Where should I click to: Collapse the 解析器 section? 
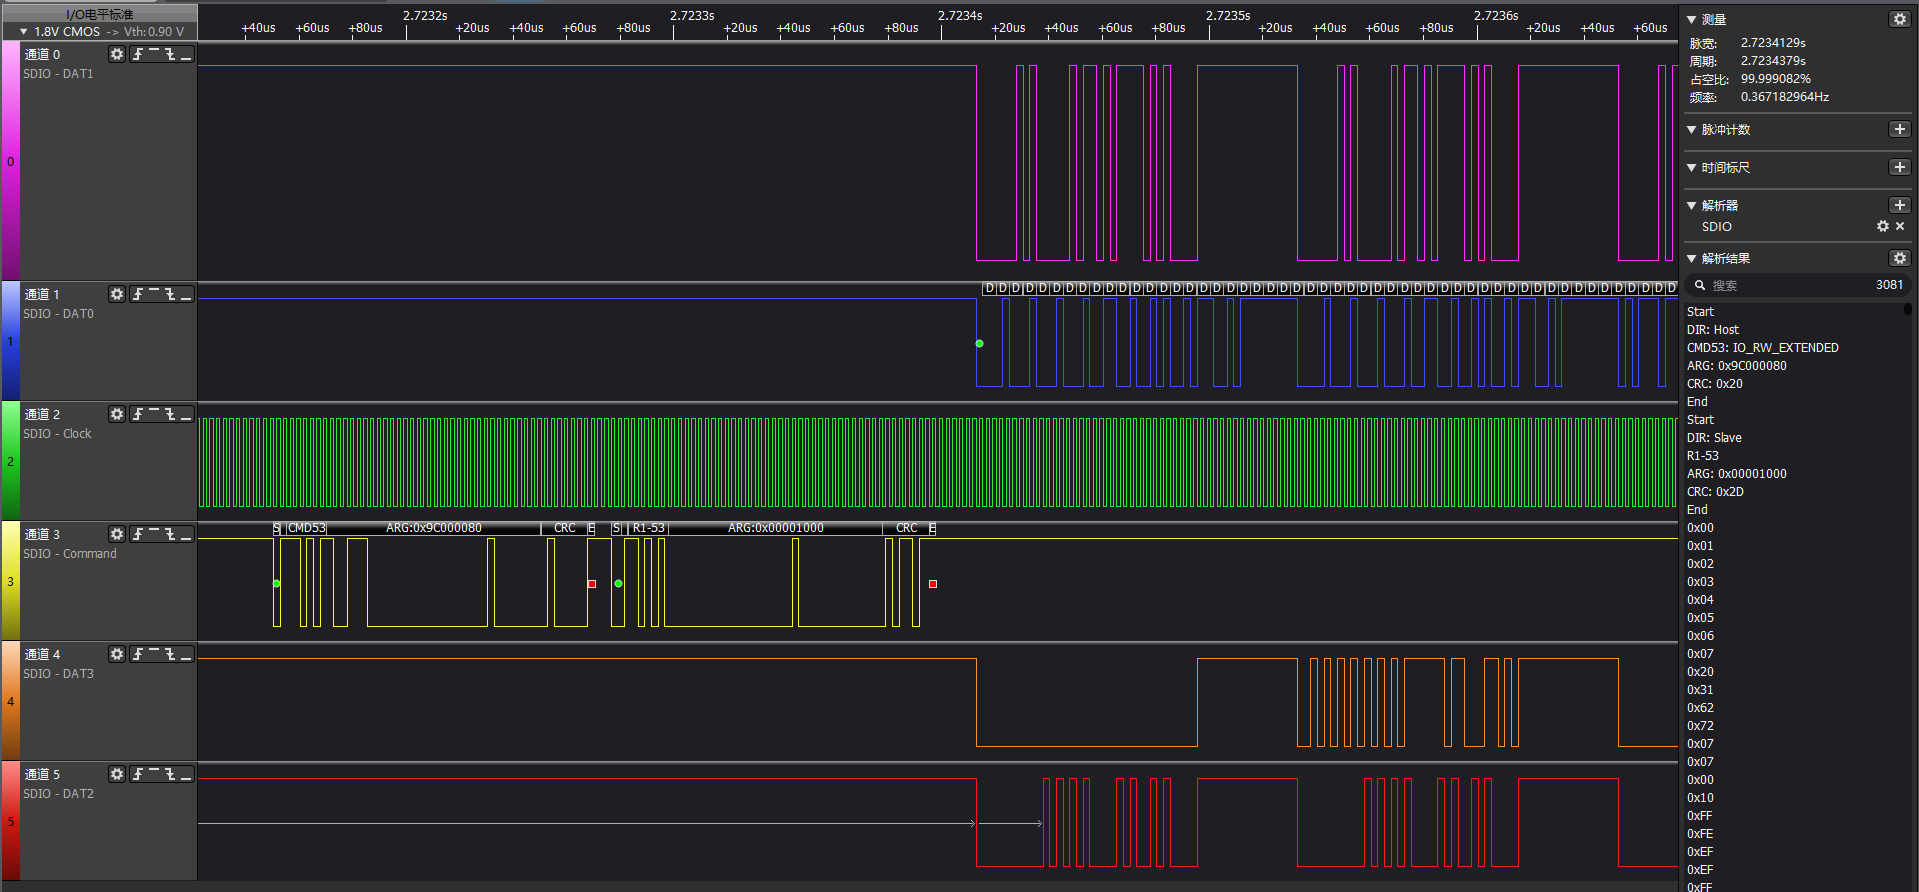point(1692,206)
